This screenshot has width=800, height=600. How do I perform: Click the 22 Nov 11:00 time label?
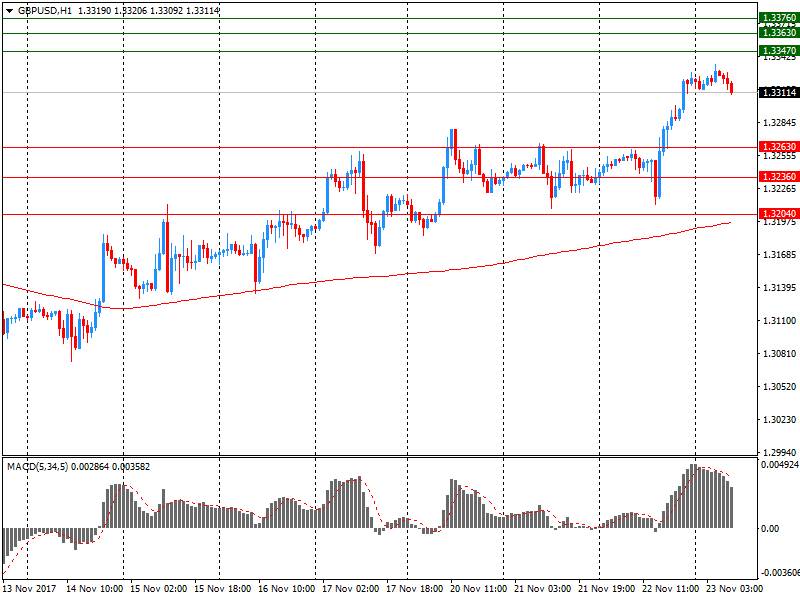670,589
